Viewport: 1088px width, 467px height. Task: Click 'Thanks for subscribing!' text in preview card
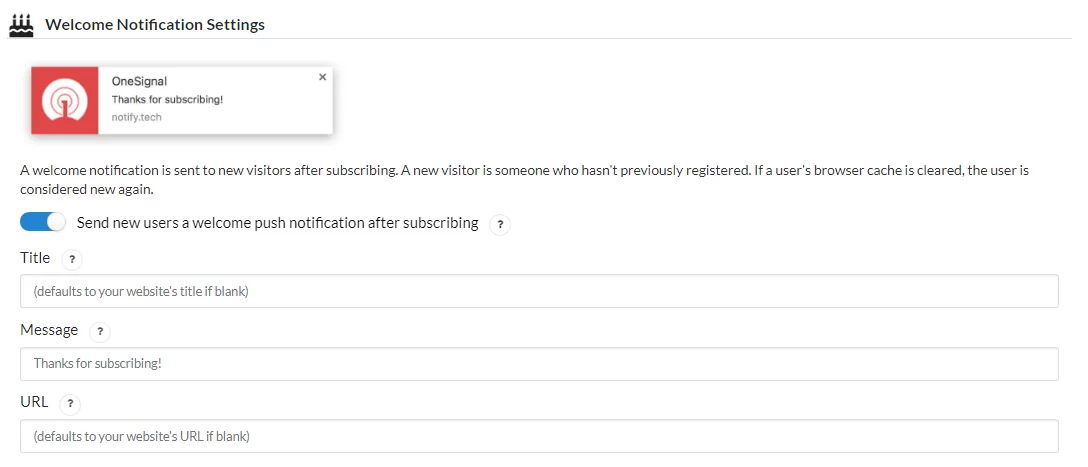[167, 99]
